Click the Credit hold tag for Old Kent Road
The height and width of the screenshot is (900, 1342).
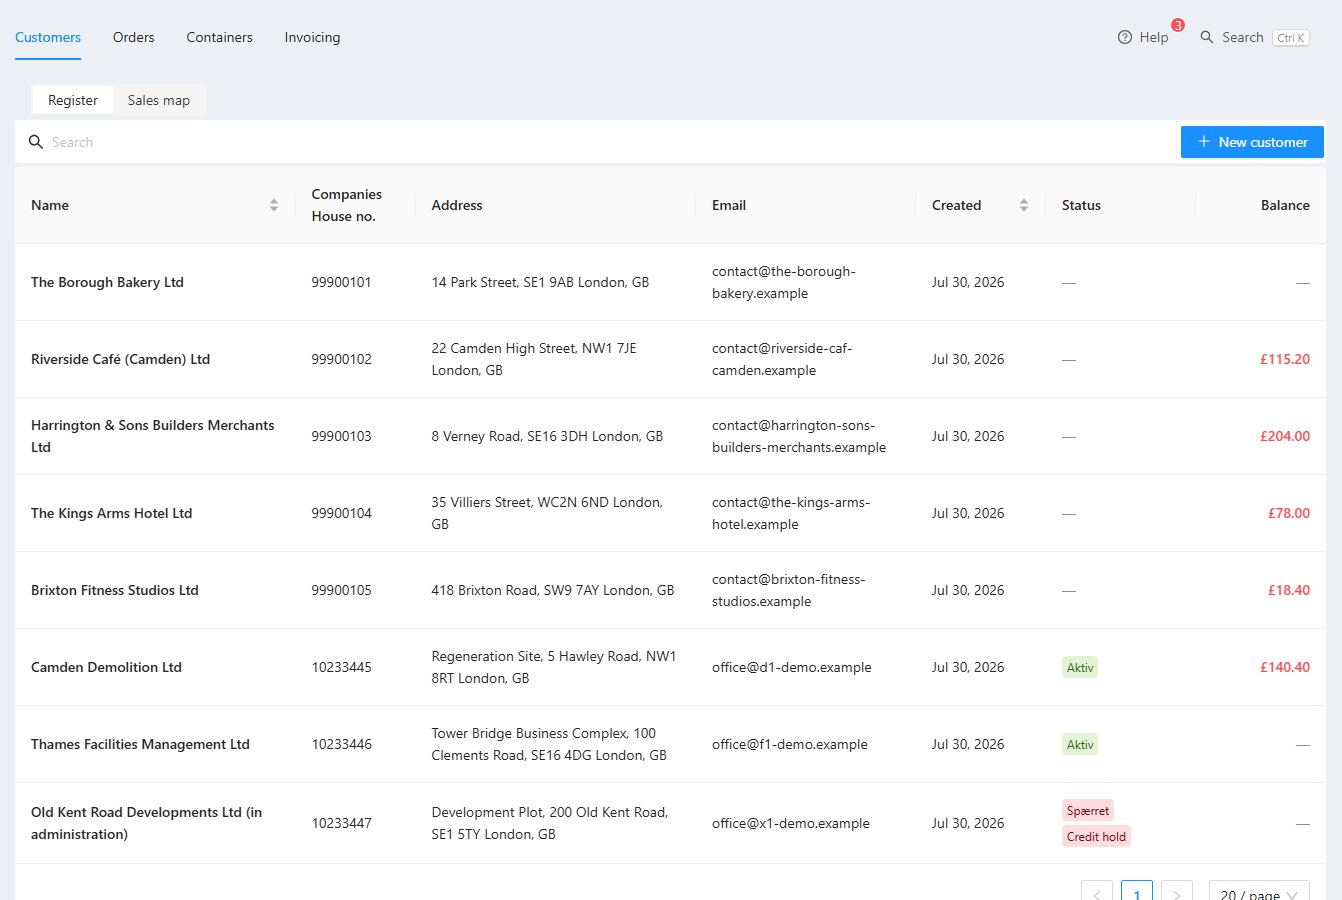click(1096, 837)
